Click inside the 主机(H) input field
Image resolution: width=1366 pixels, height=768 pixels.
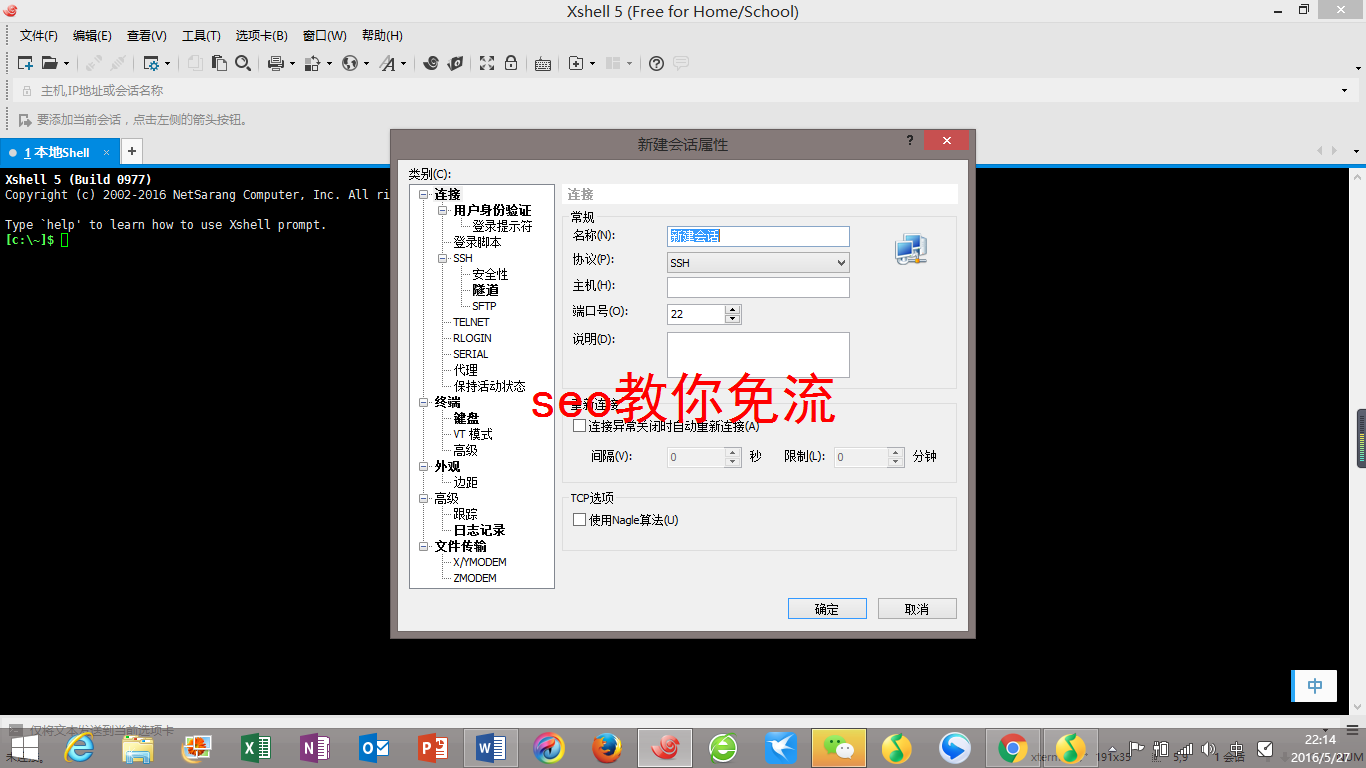click(x=757, y=287)
